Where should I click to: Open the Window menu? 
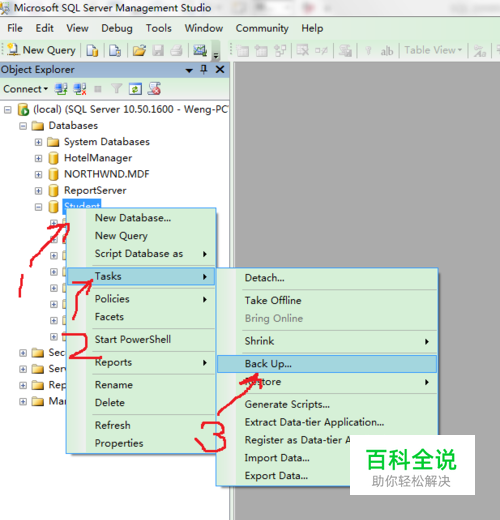click(x=204, y=28)
